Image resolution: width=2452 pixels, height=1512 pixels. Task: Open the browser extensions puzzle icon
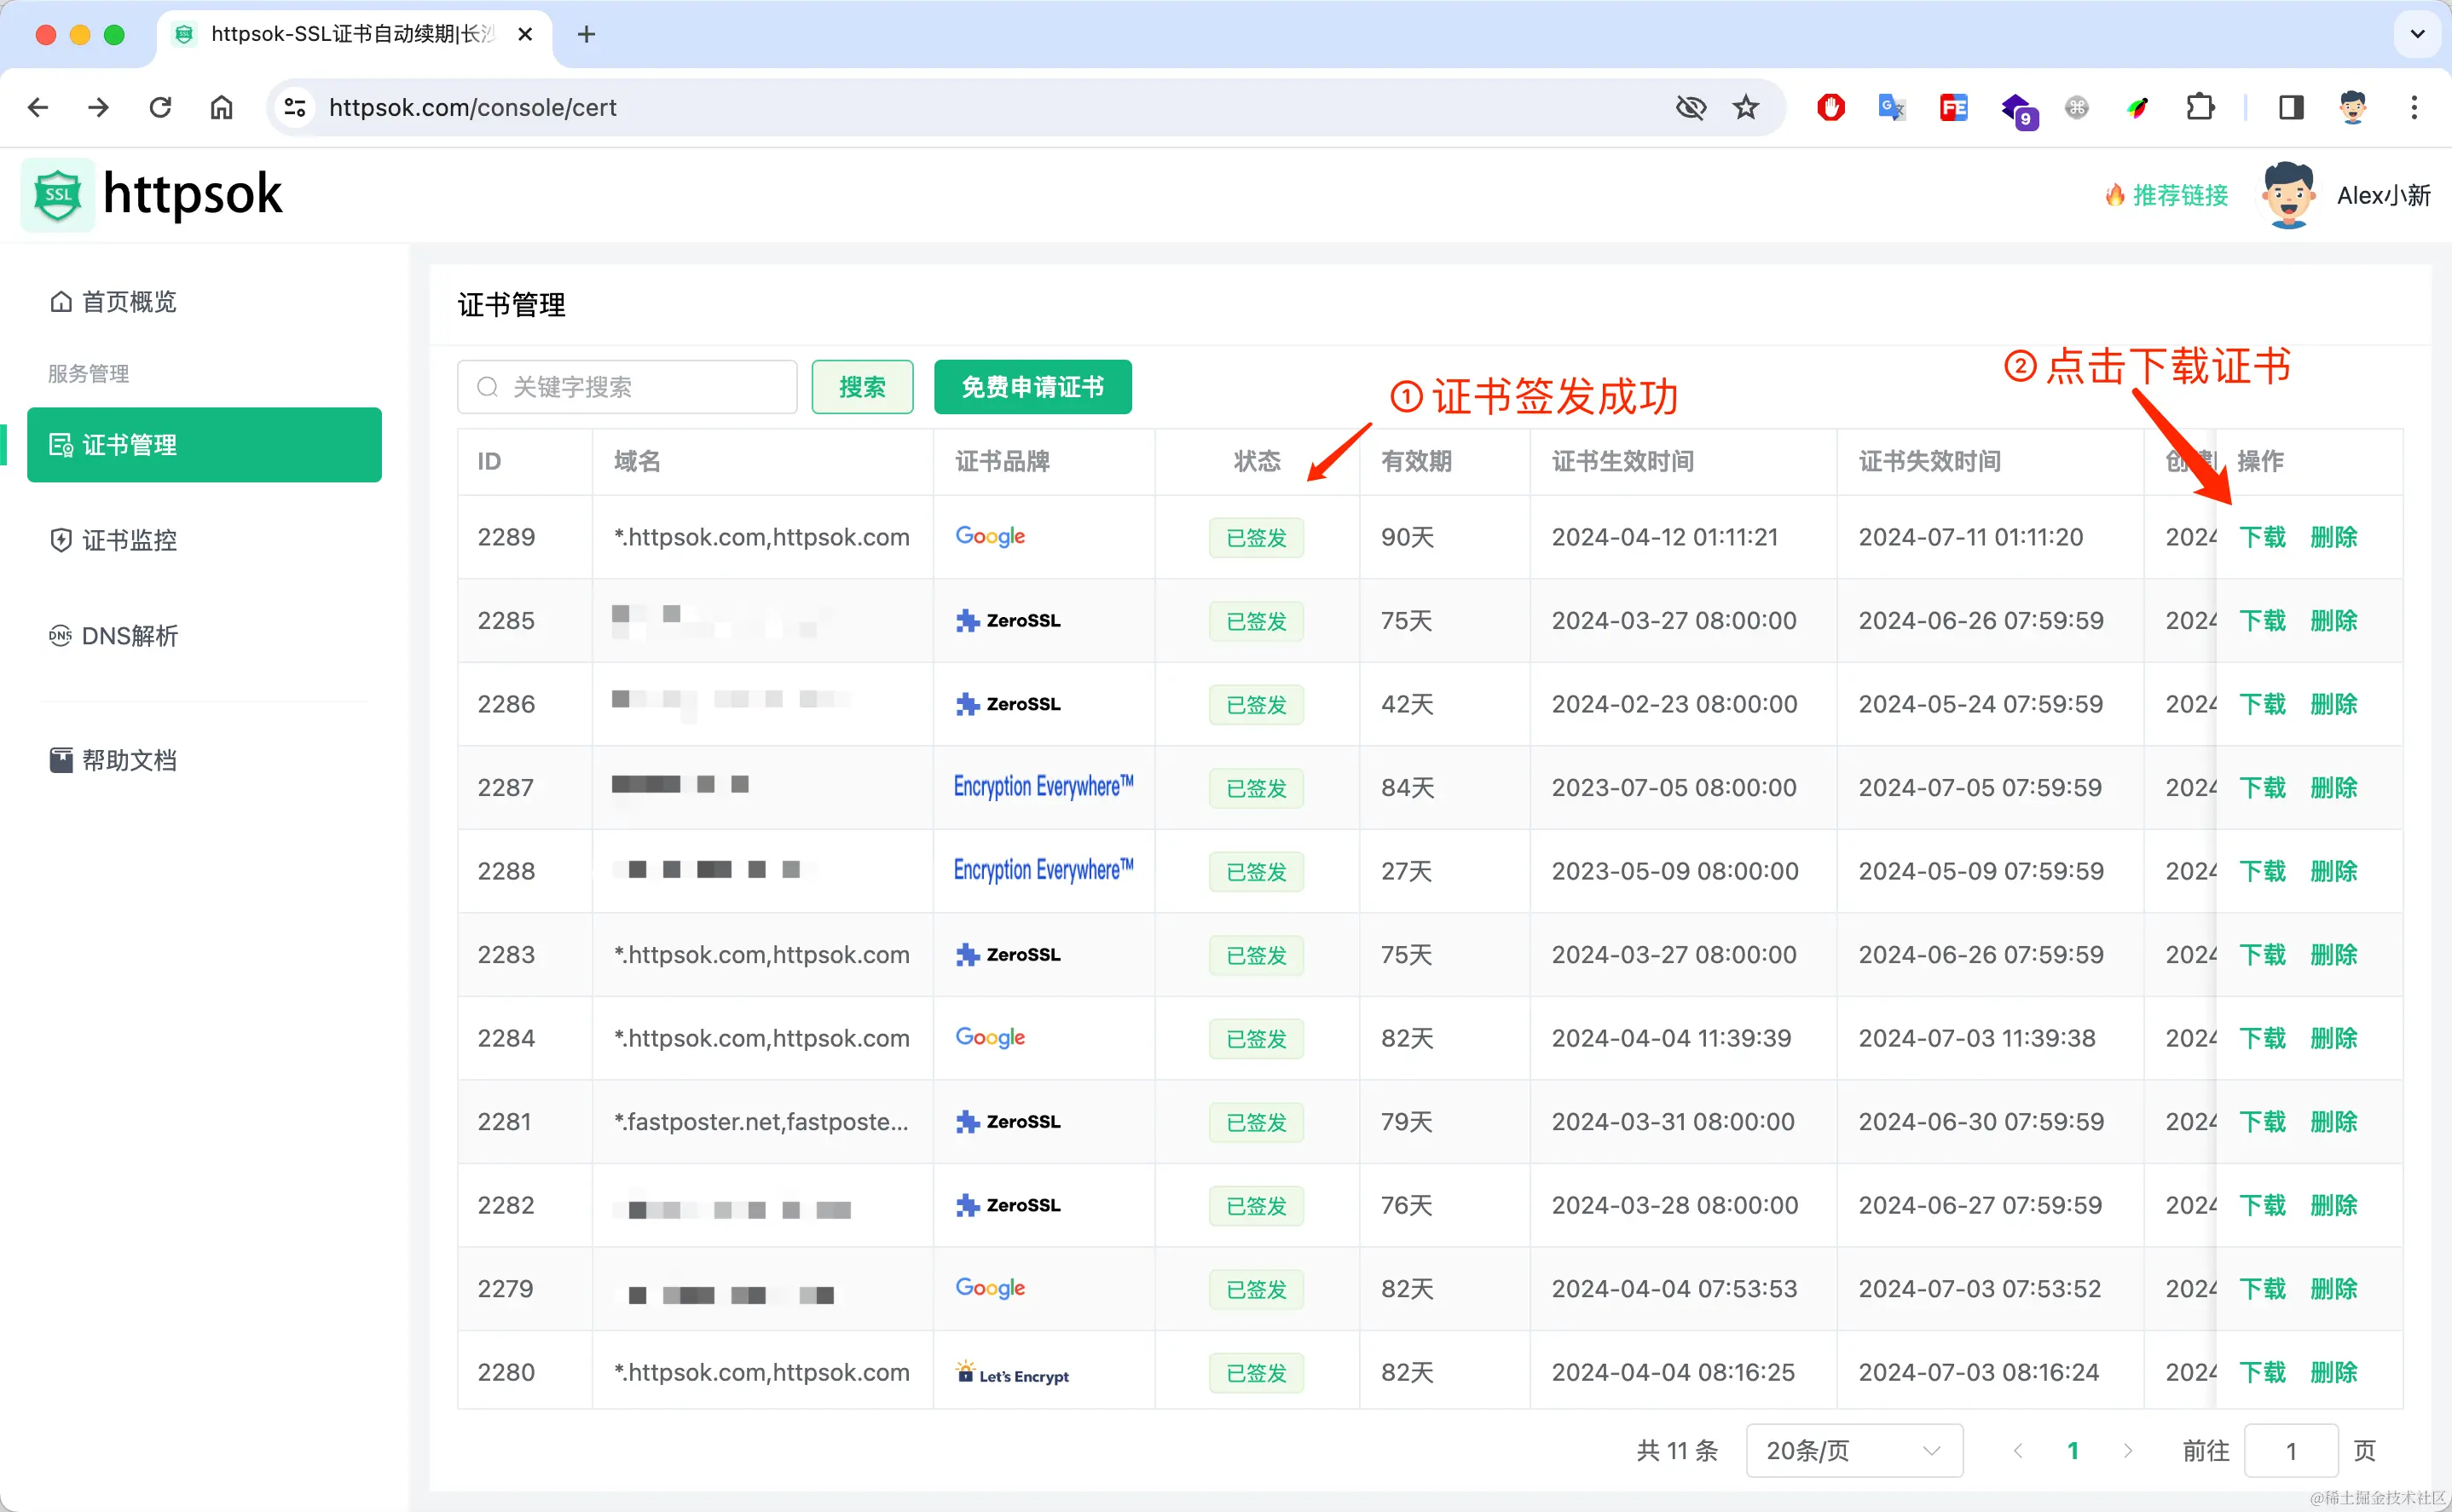pos(2200,107)
